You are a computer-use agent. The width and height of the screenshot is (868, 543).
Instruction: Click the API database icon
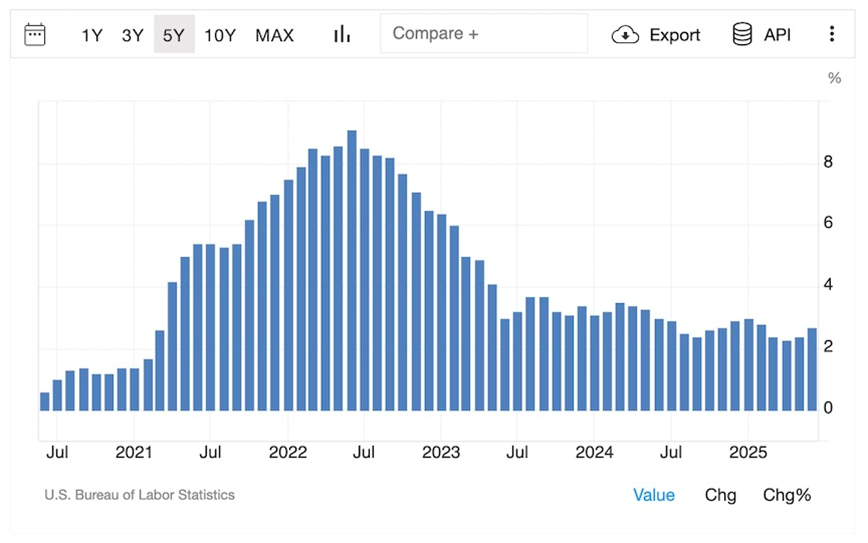pyautogui.click(x=742, y=35)
